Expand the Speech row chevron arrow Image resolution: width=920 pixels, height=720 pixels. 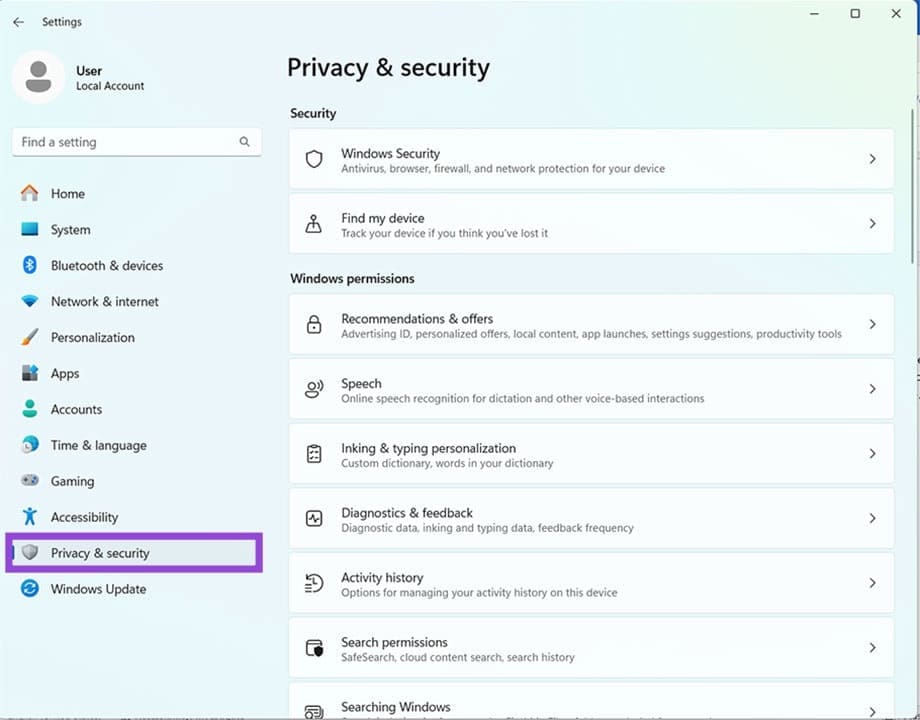pos(872,390)
